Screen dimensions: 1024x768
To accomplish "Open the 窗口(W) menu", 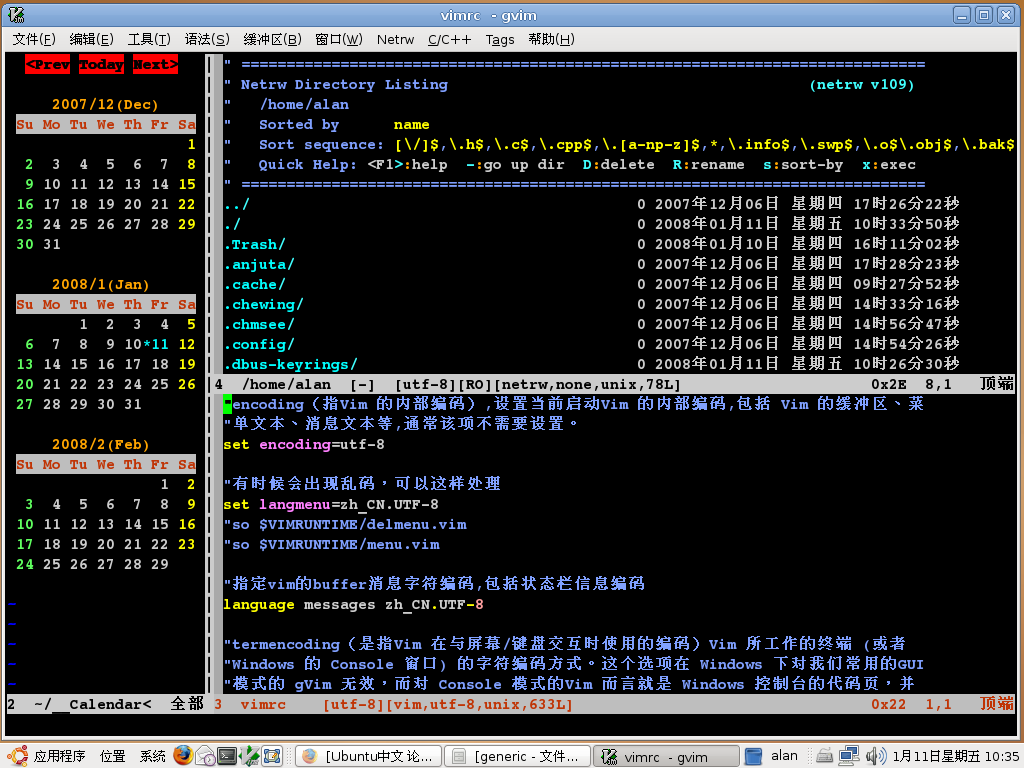I will [338, 39].
